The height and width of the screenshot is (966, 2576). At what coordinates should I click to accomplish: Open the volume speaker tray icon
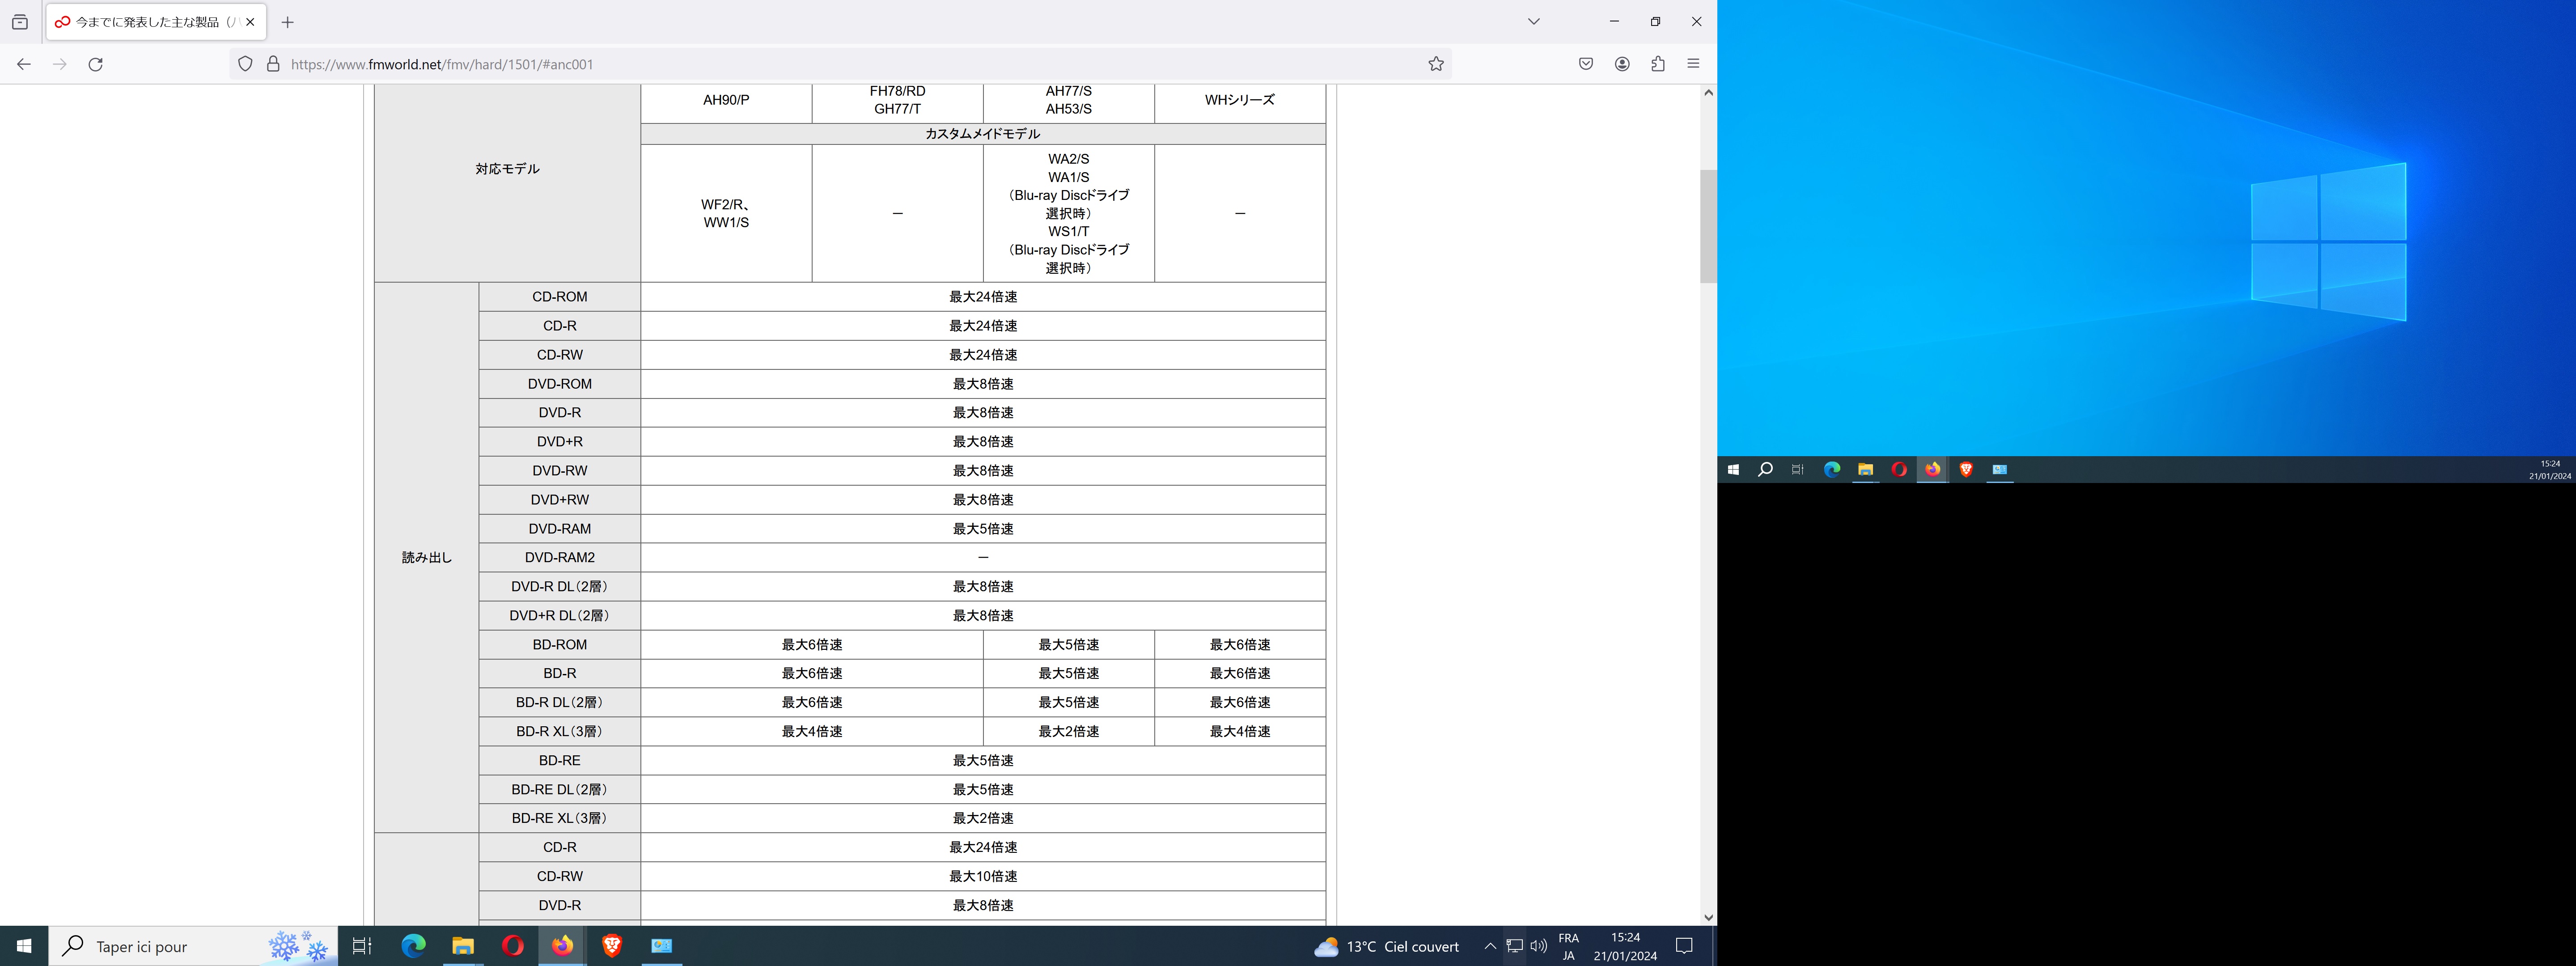point(1539,946)
